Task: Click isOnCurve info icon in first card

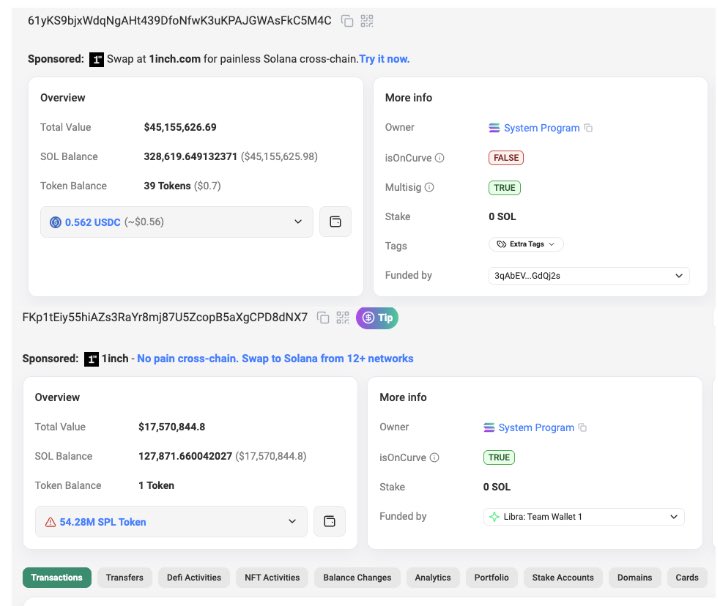Action: coord(439,158)
